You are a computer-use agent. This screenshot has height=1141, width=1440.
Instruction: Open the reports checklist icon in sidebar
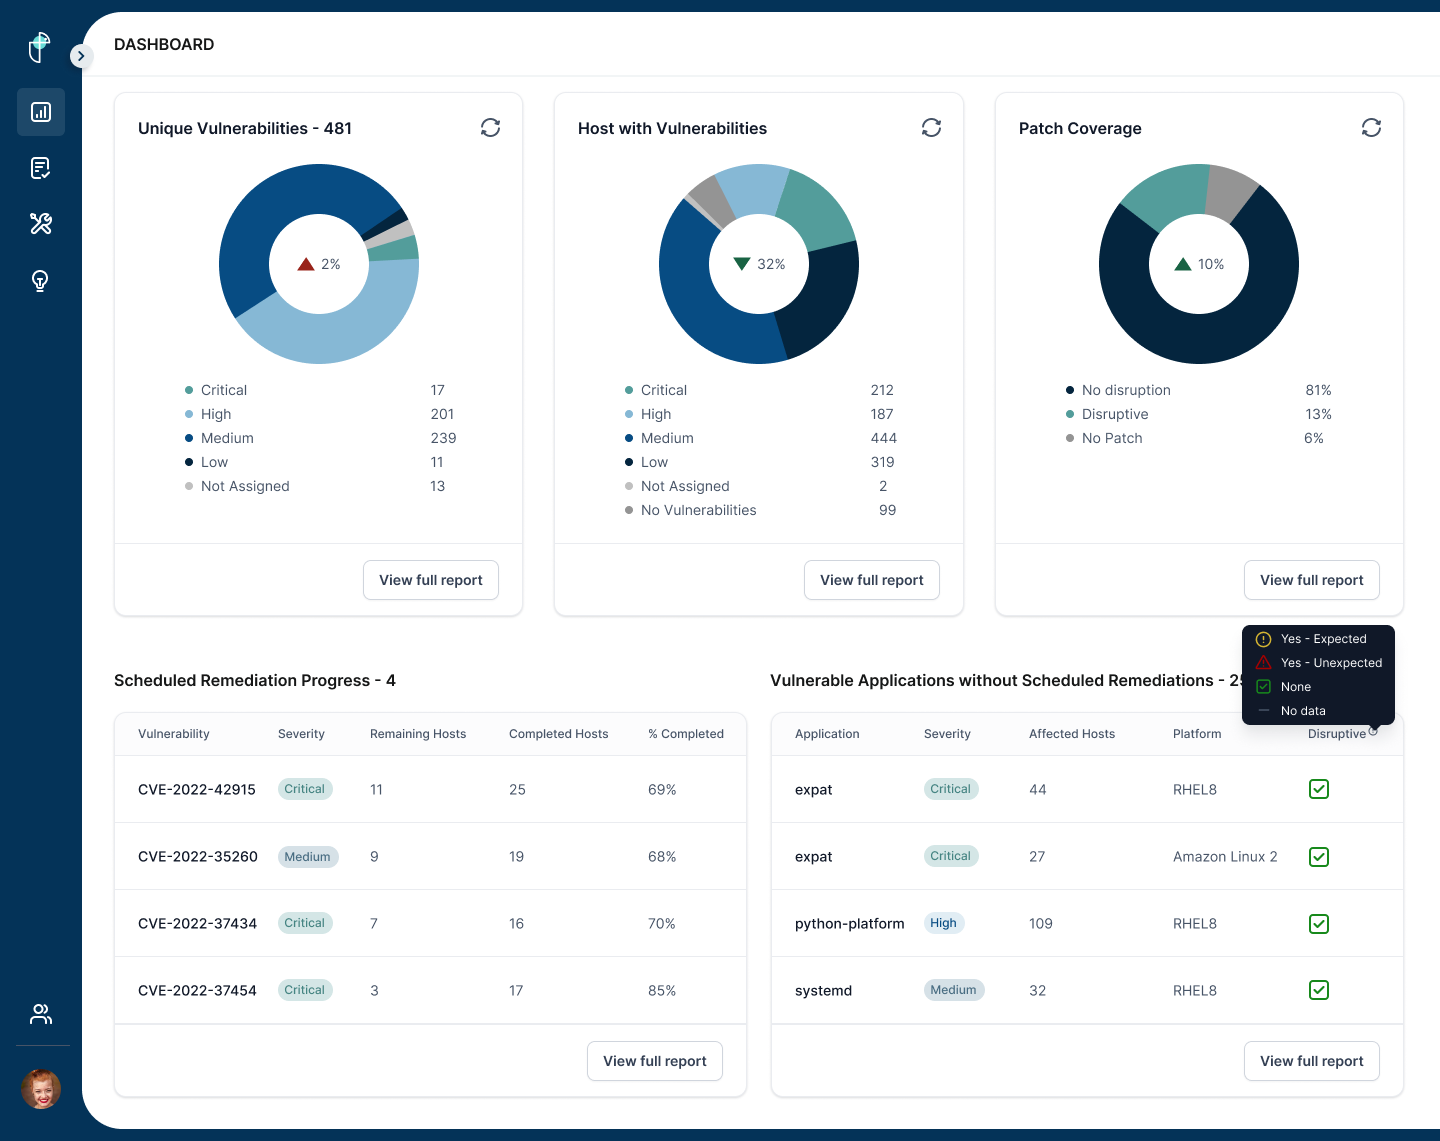pyautogui.click(x=41, y=168)
